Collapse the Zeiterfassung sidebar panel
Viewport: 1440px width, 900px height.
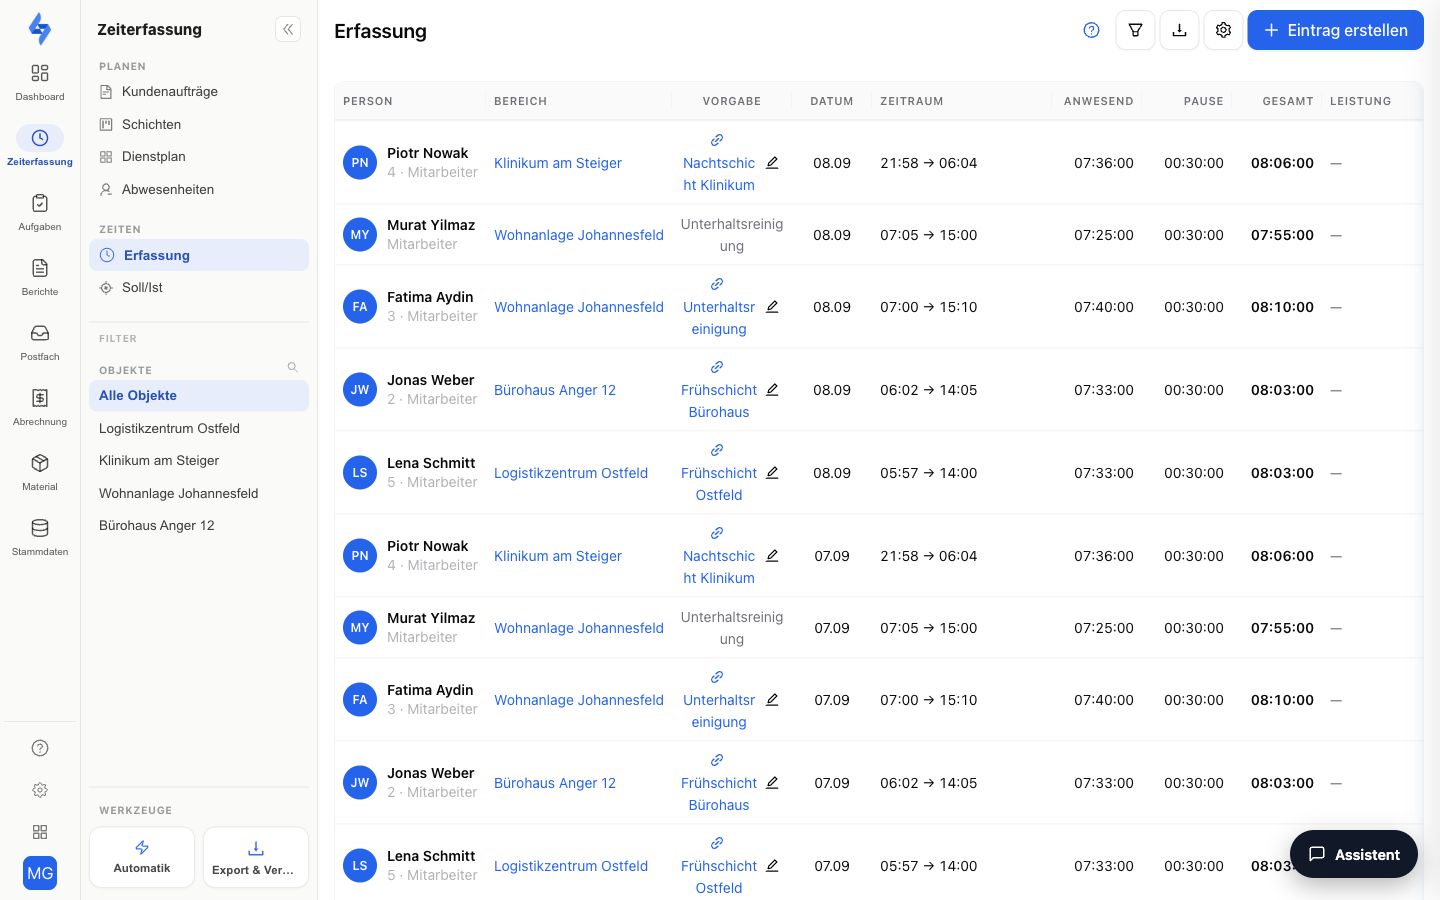(x=288, y=29)
